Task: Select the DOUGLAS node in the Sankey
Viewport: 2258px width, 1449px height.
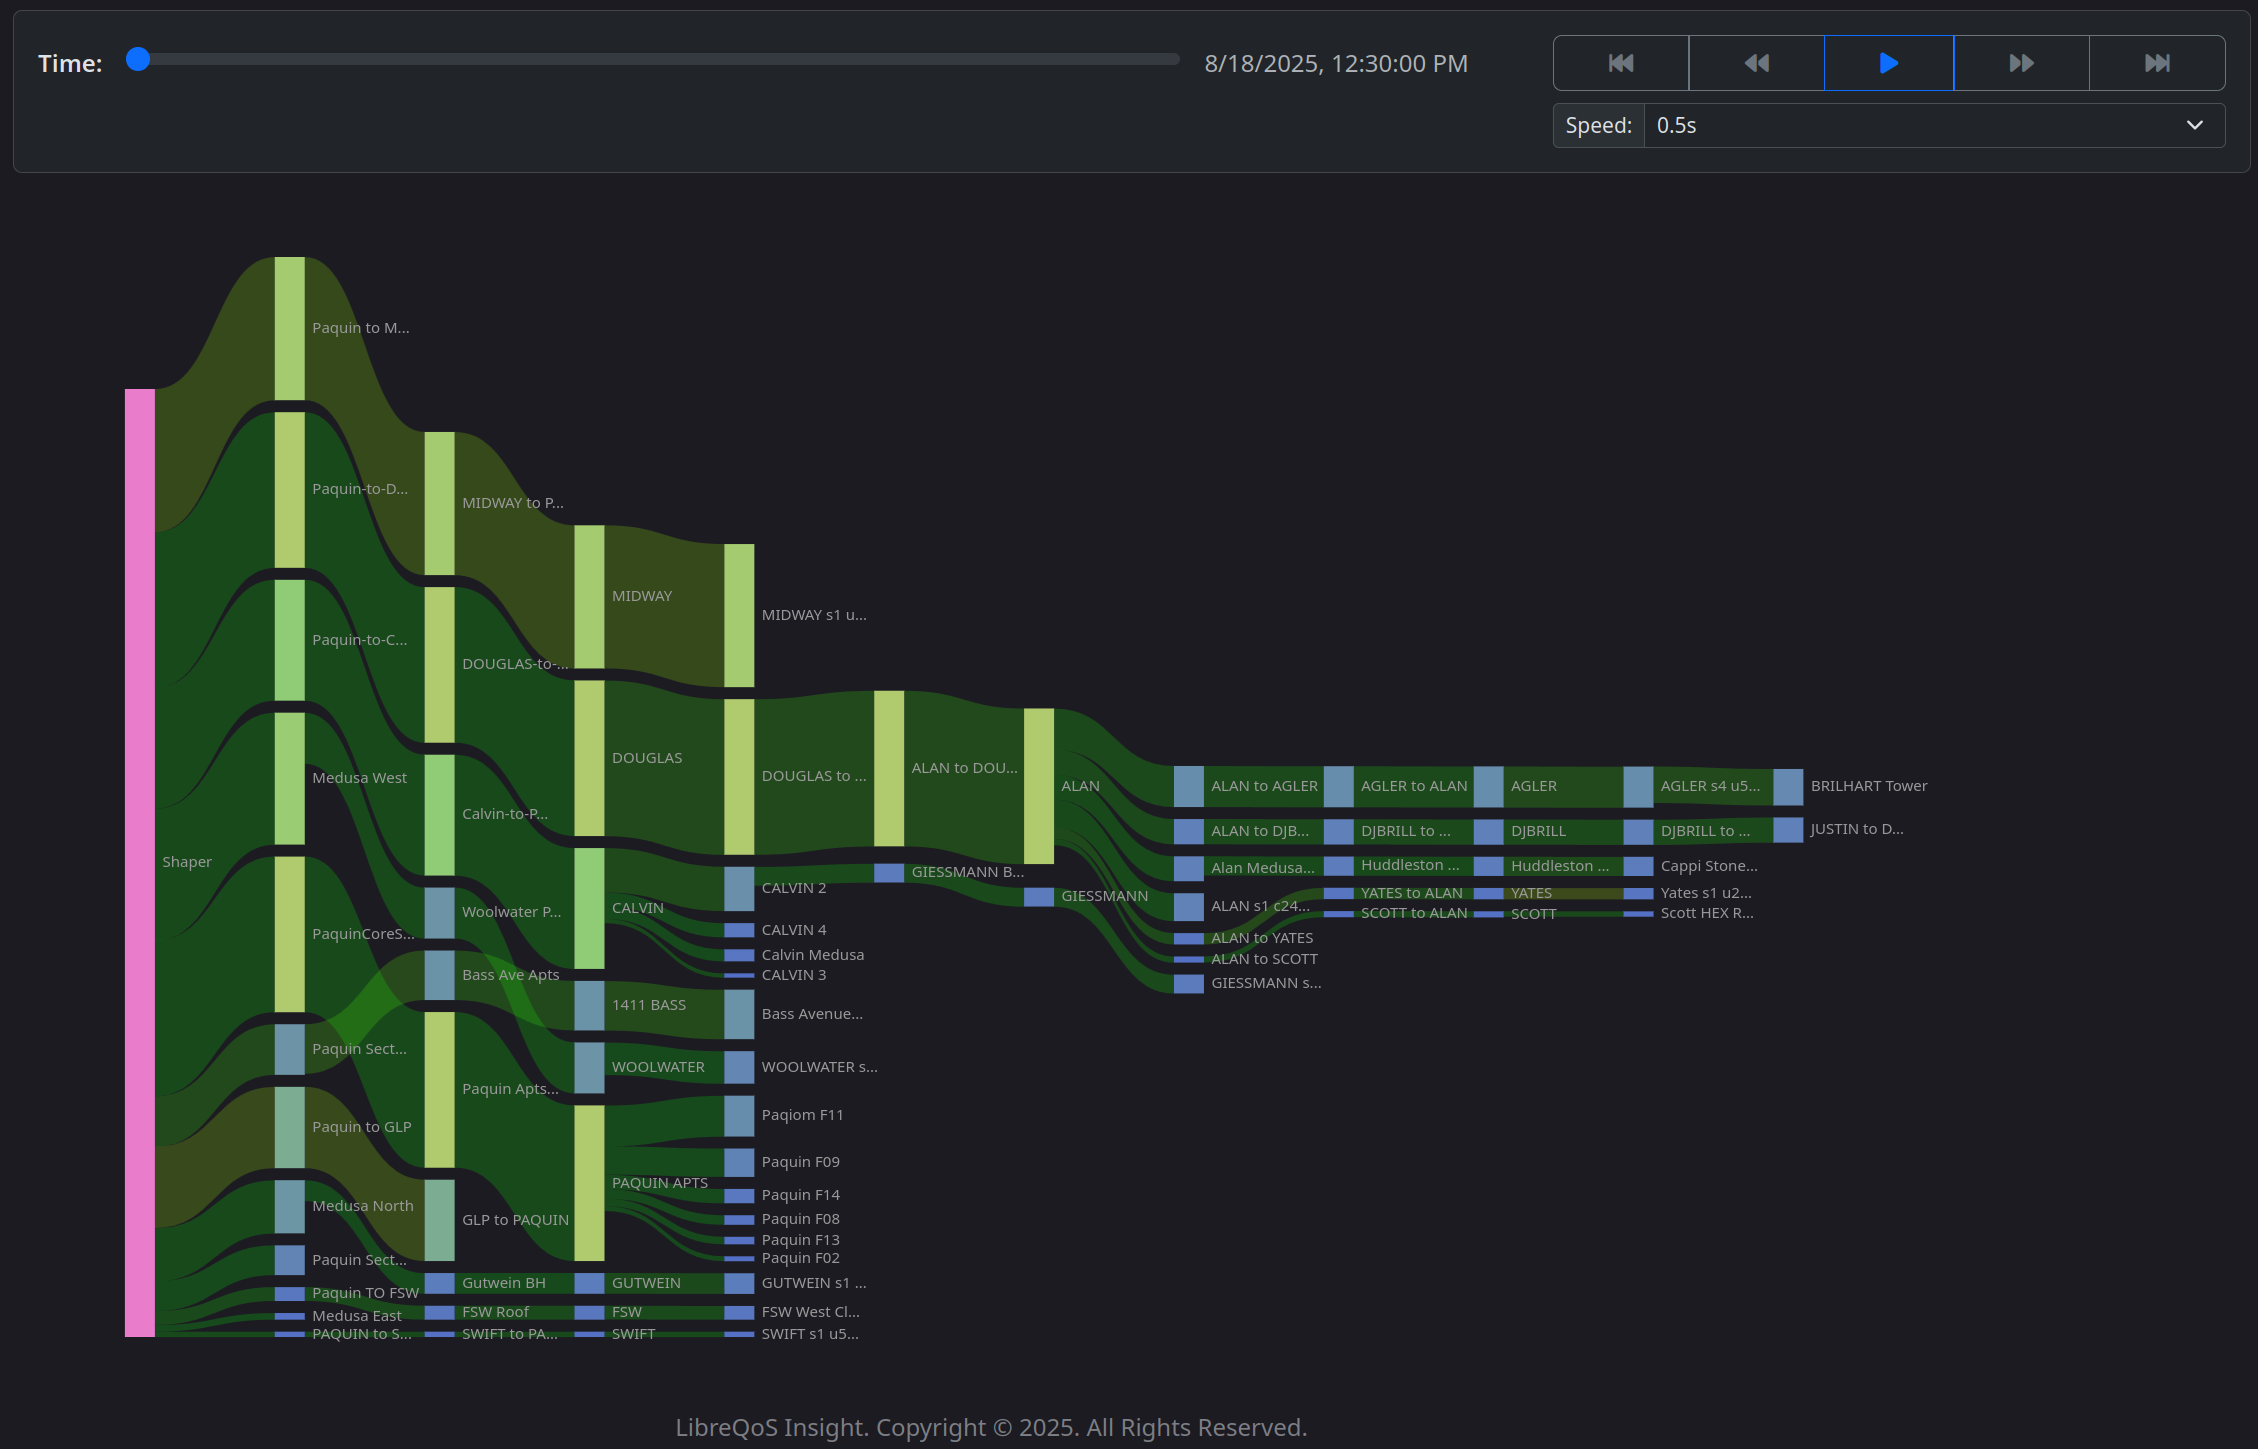Action: tap(589, 758)
